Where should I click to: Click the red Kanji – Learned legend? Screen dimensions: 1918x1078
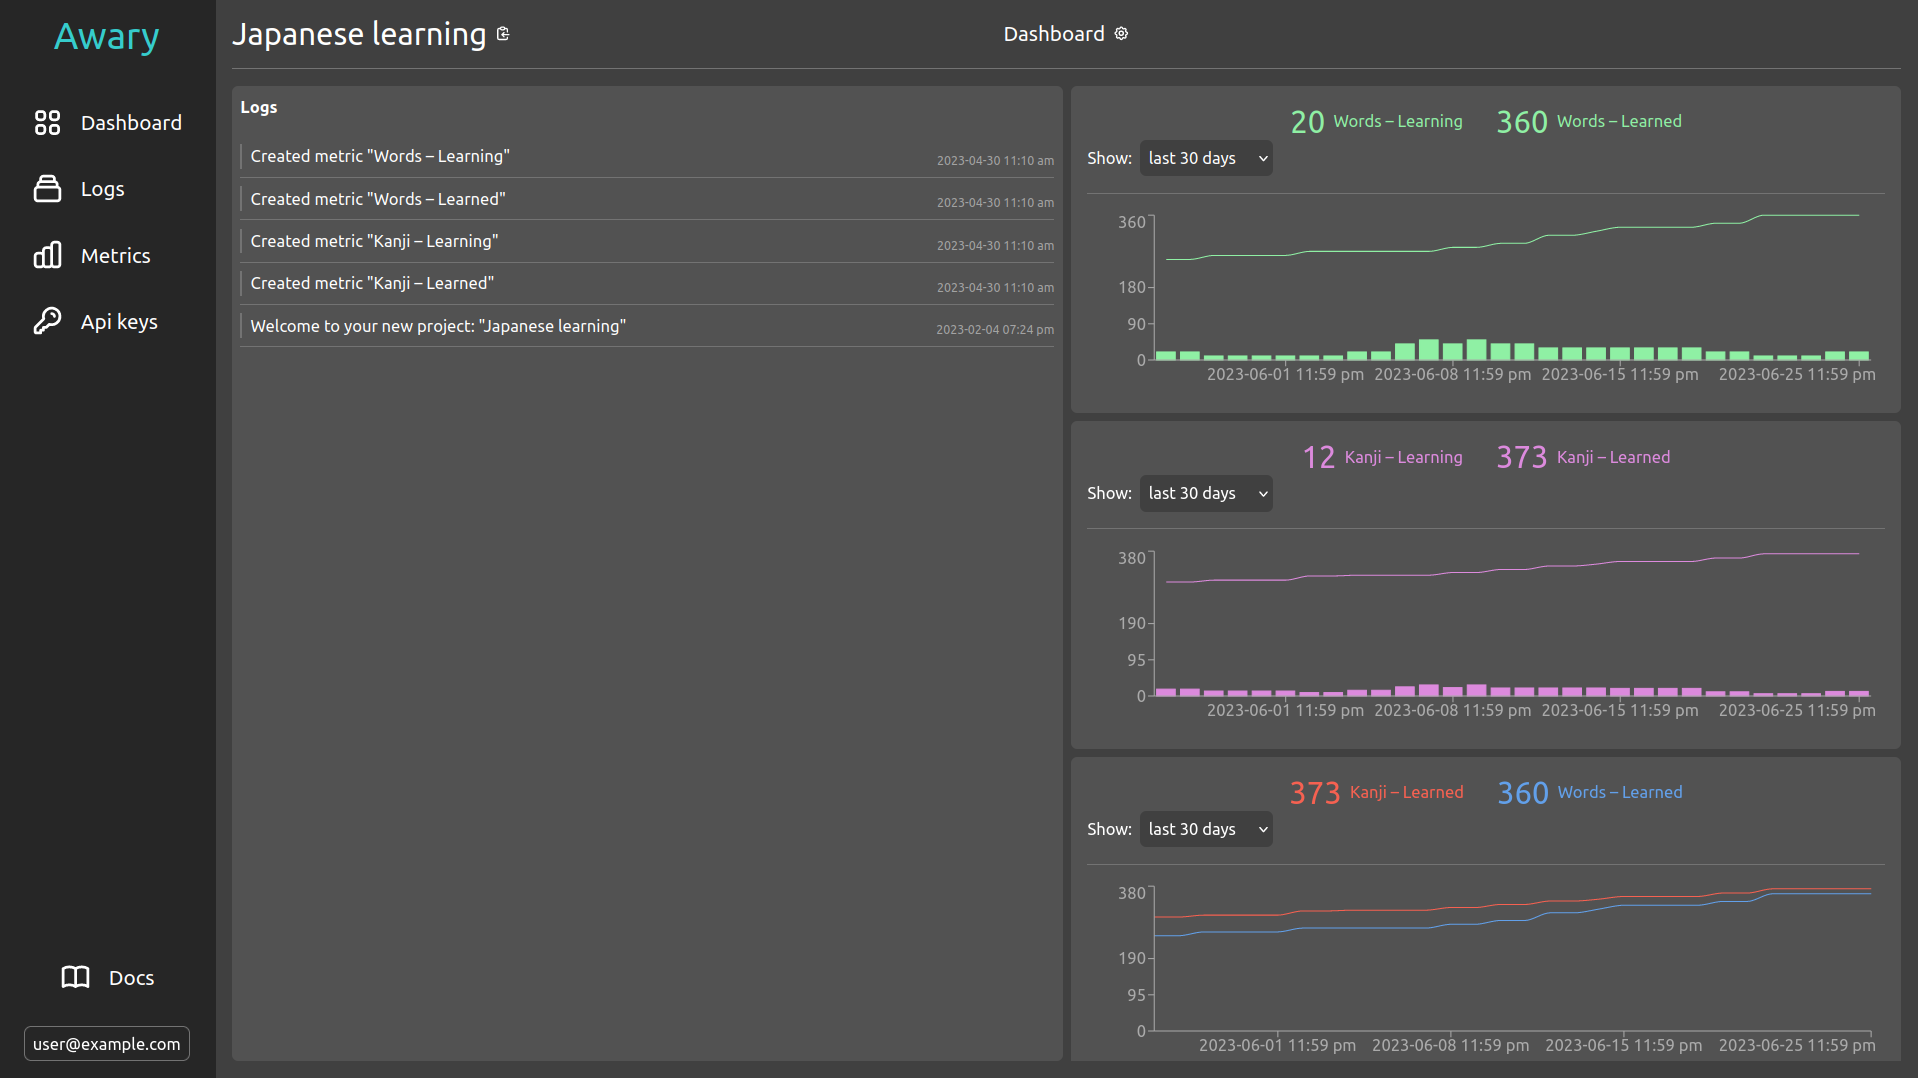(x=1406, y=792)
